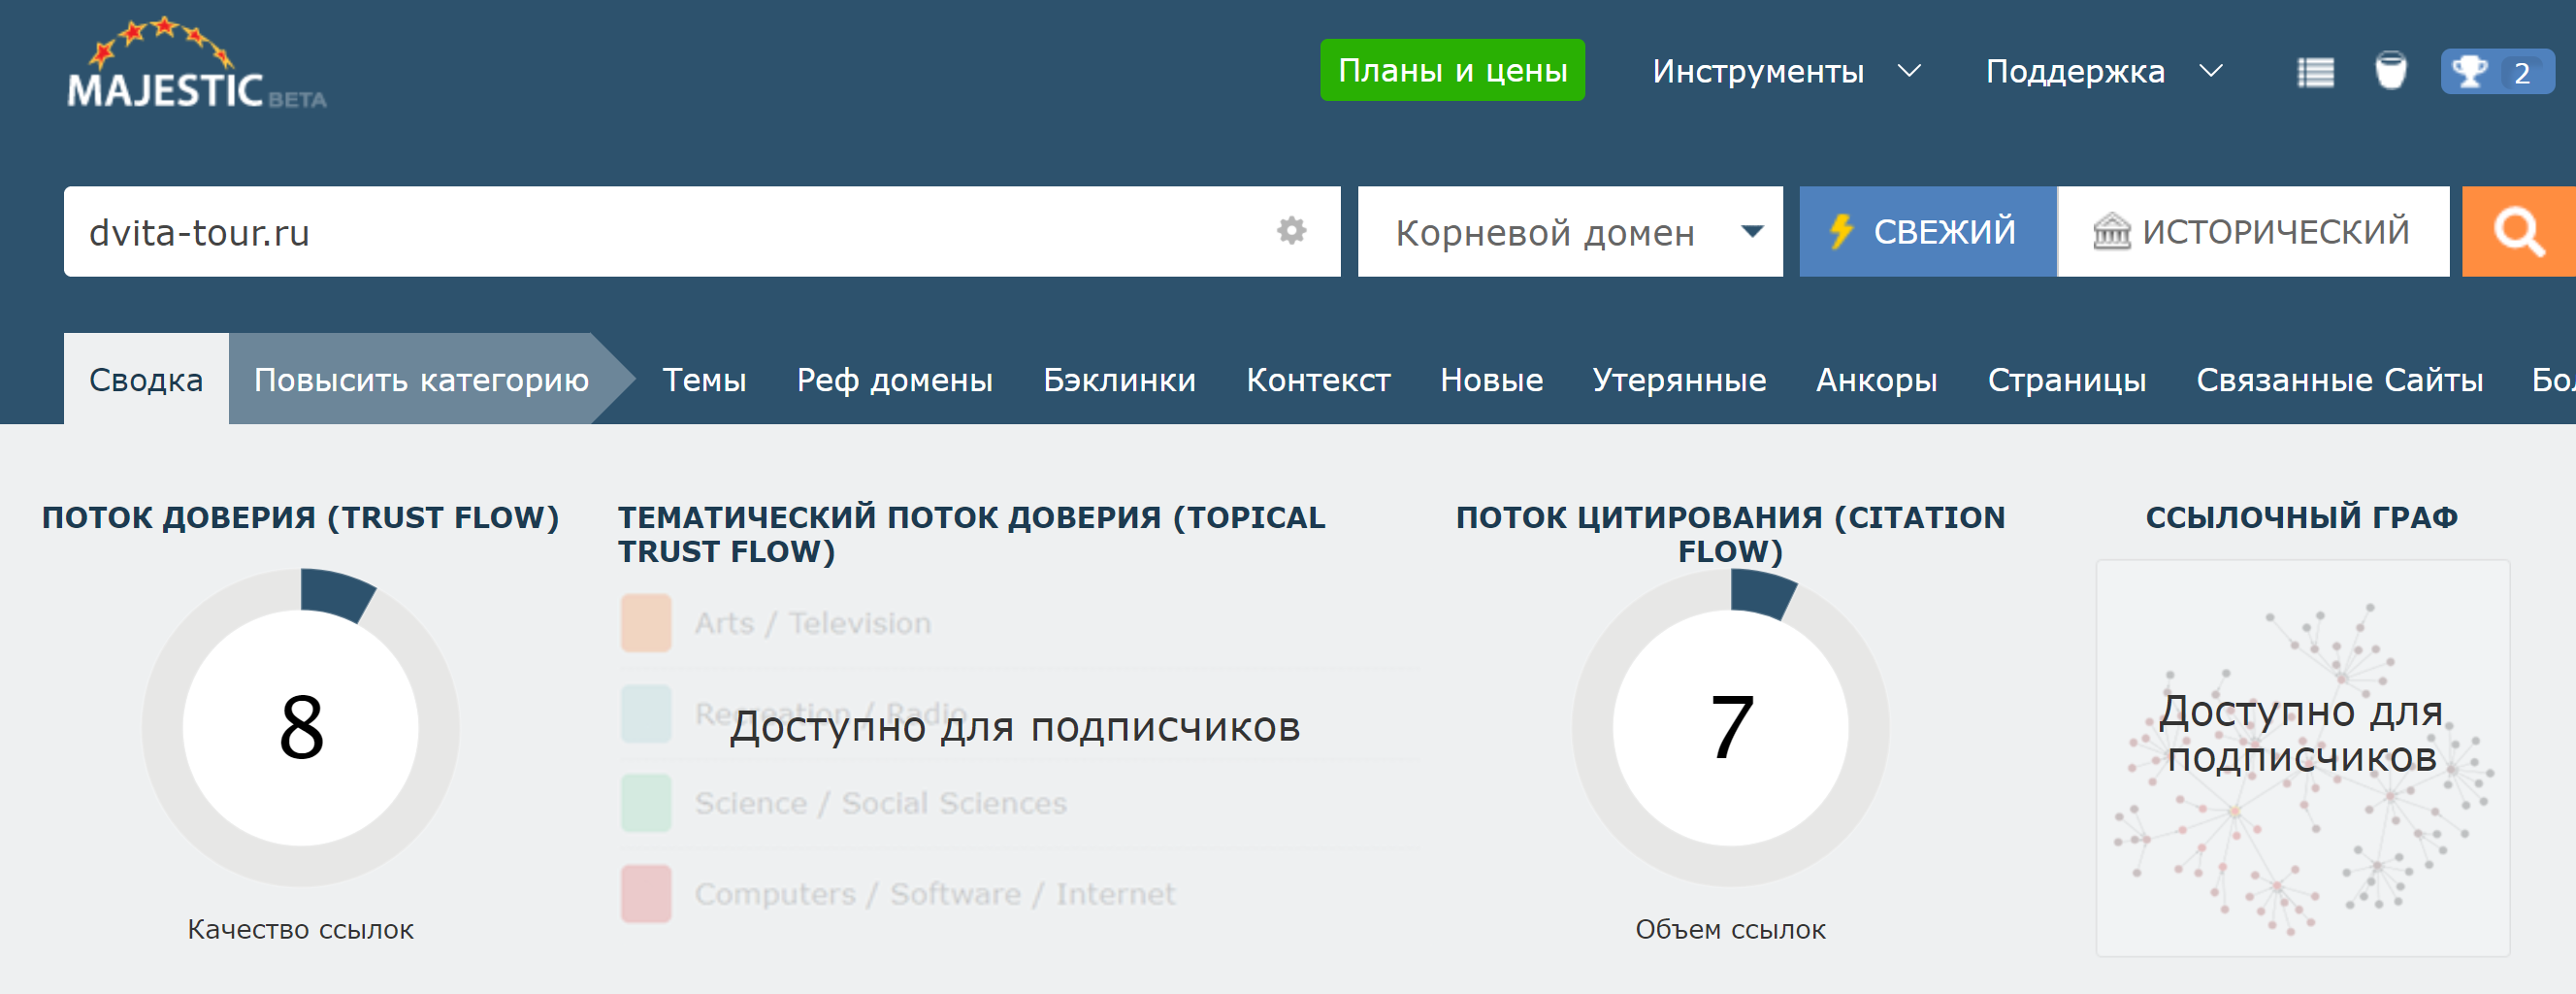Image resolution: width=2576 pixels, height=994 pixels.
Task: Click the Объем ссылок label
Action: [x=1730, y=930]
